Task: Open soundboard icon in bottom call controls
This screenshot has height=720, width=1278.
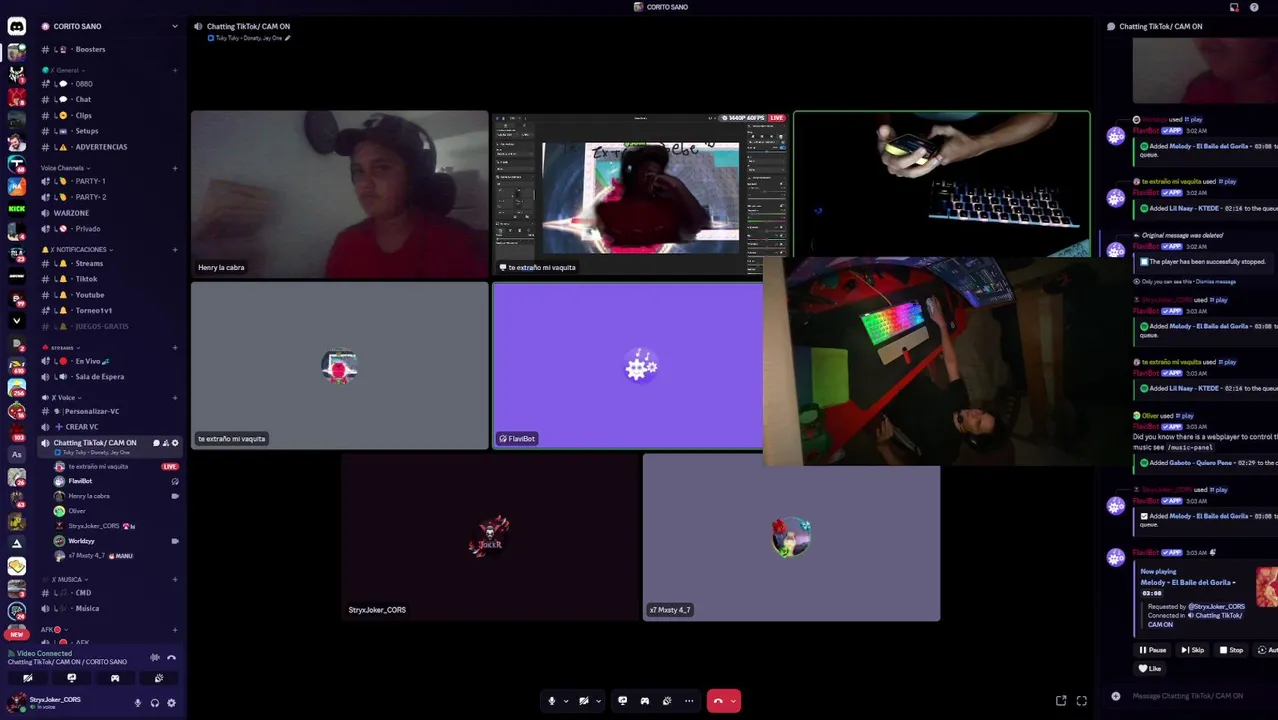Action: [x=667, y=701]
